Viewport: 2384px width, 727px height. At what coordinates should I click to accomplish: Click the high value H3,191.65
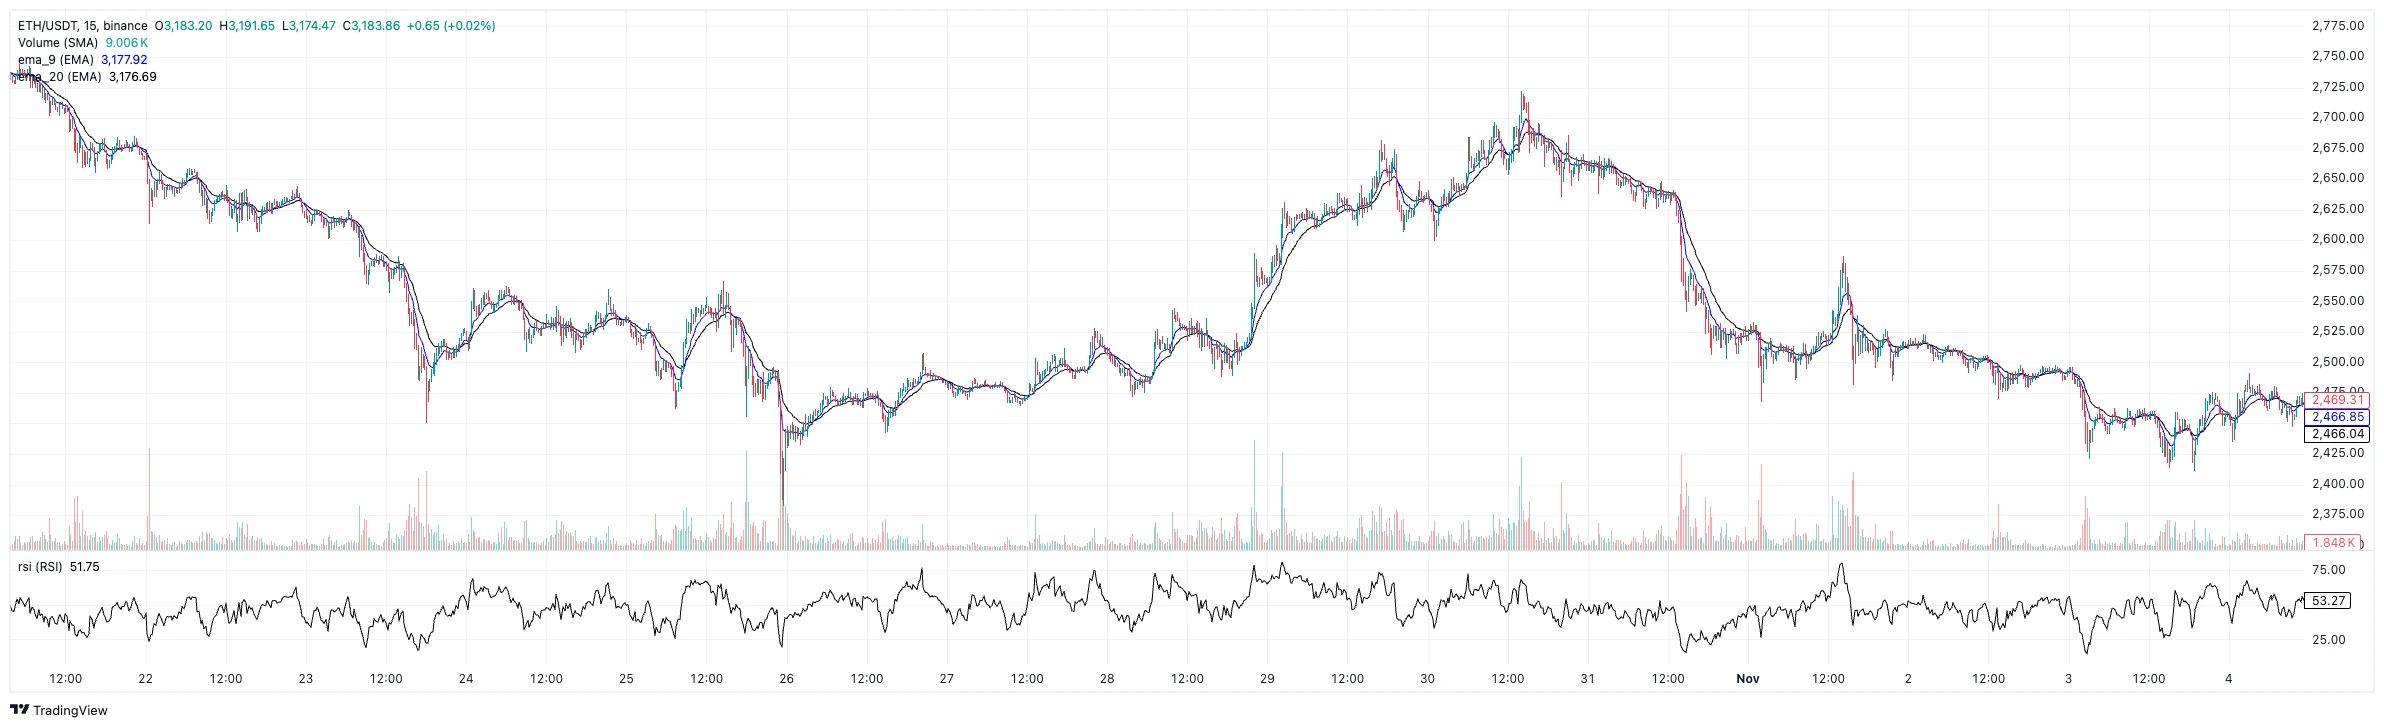(247, 26)
